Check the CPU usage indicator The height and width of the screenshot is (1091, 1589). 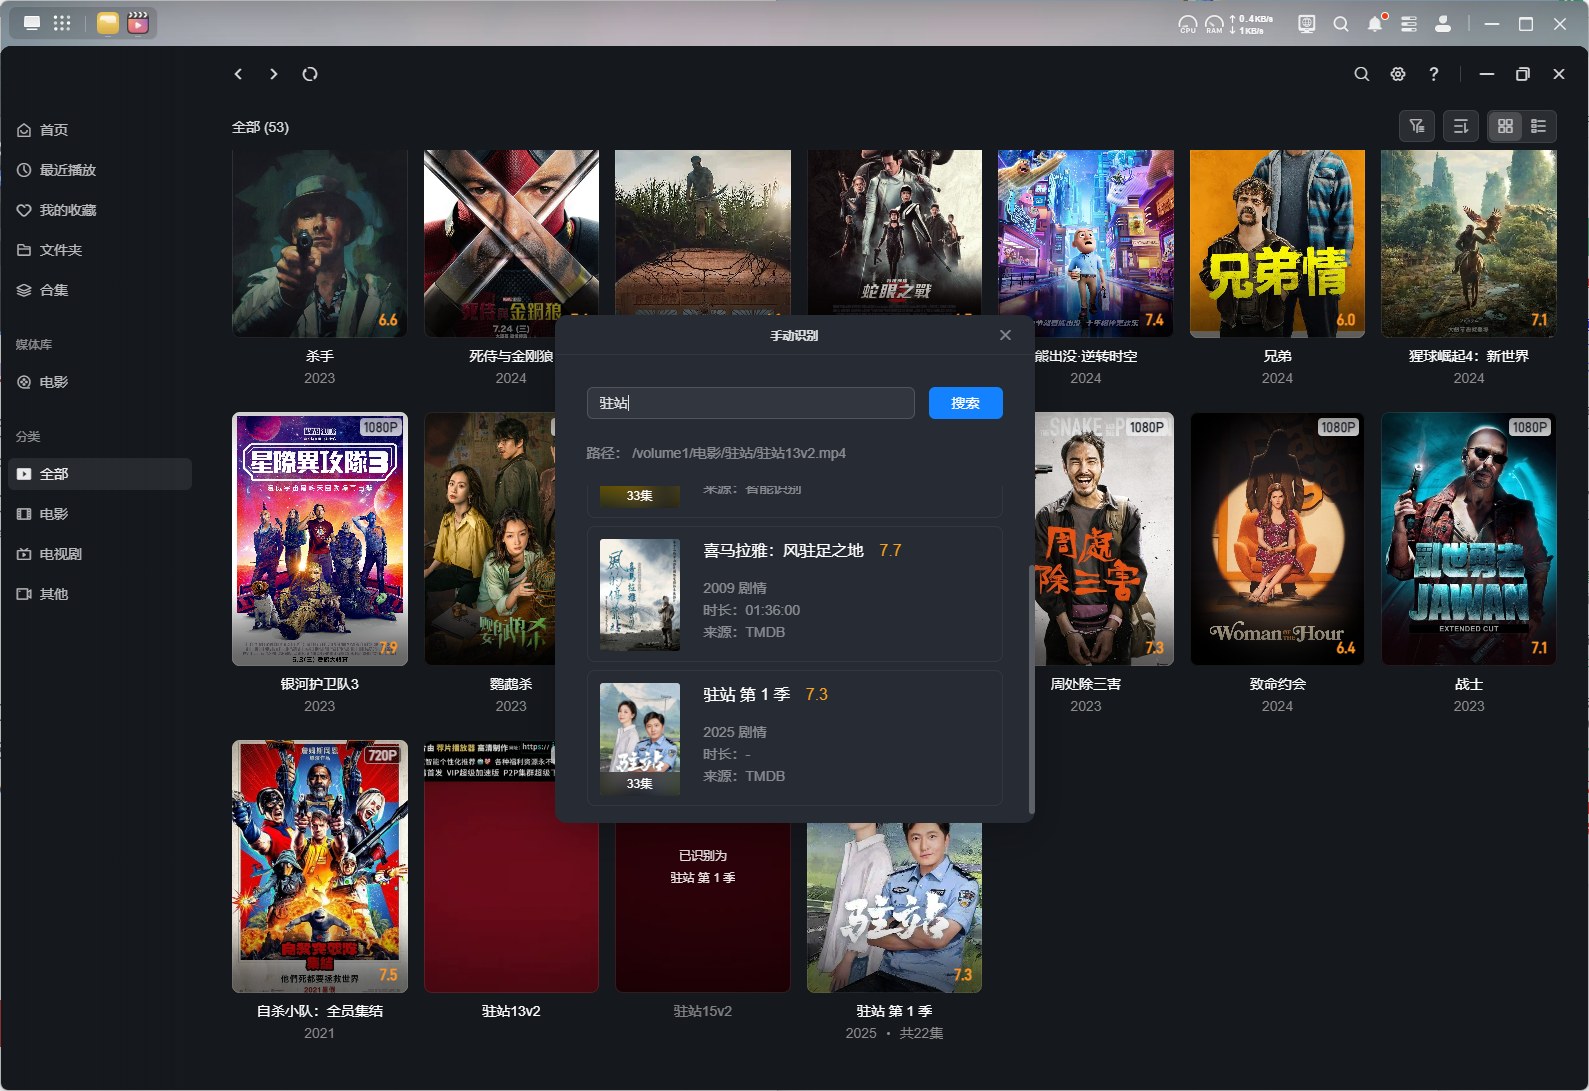pyautogui.click(x=1188, y=24)
